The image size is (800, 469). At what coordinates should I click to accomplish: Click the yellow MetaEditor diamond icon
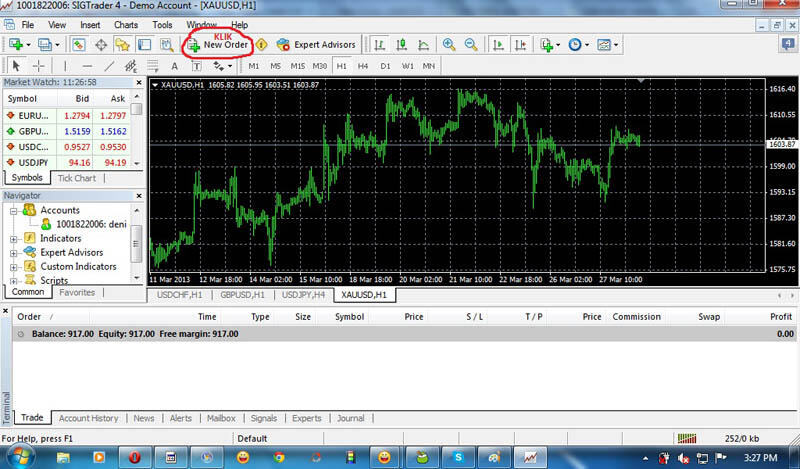click(262, 45)
